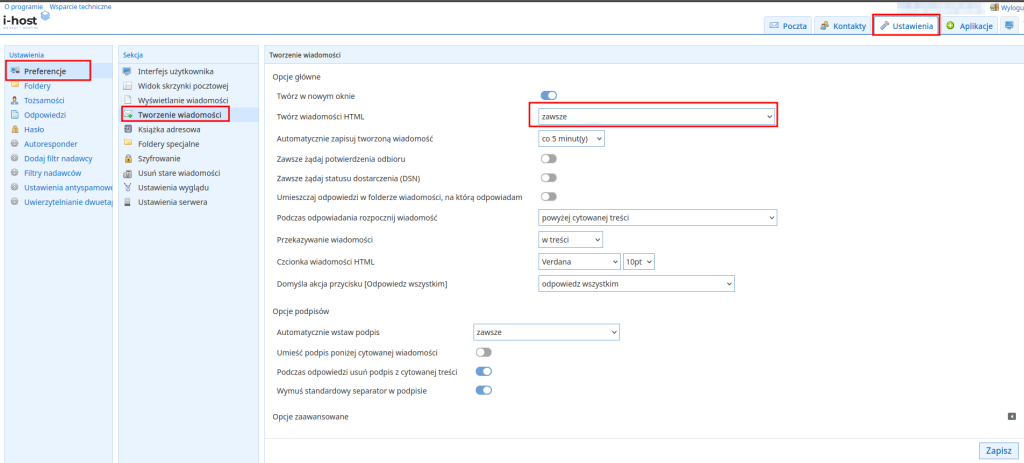
Task: Open the Kontakty tab
Action: click(x=842, y=25)
